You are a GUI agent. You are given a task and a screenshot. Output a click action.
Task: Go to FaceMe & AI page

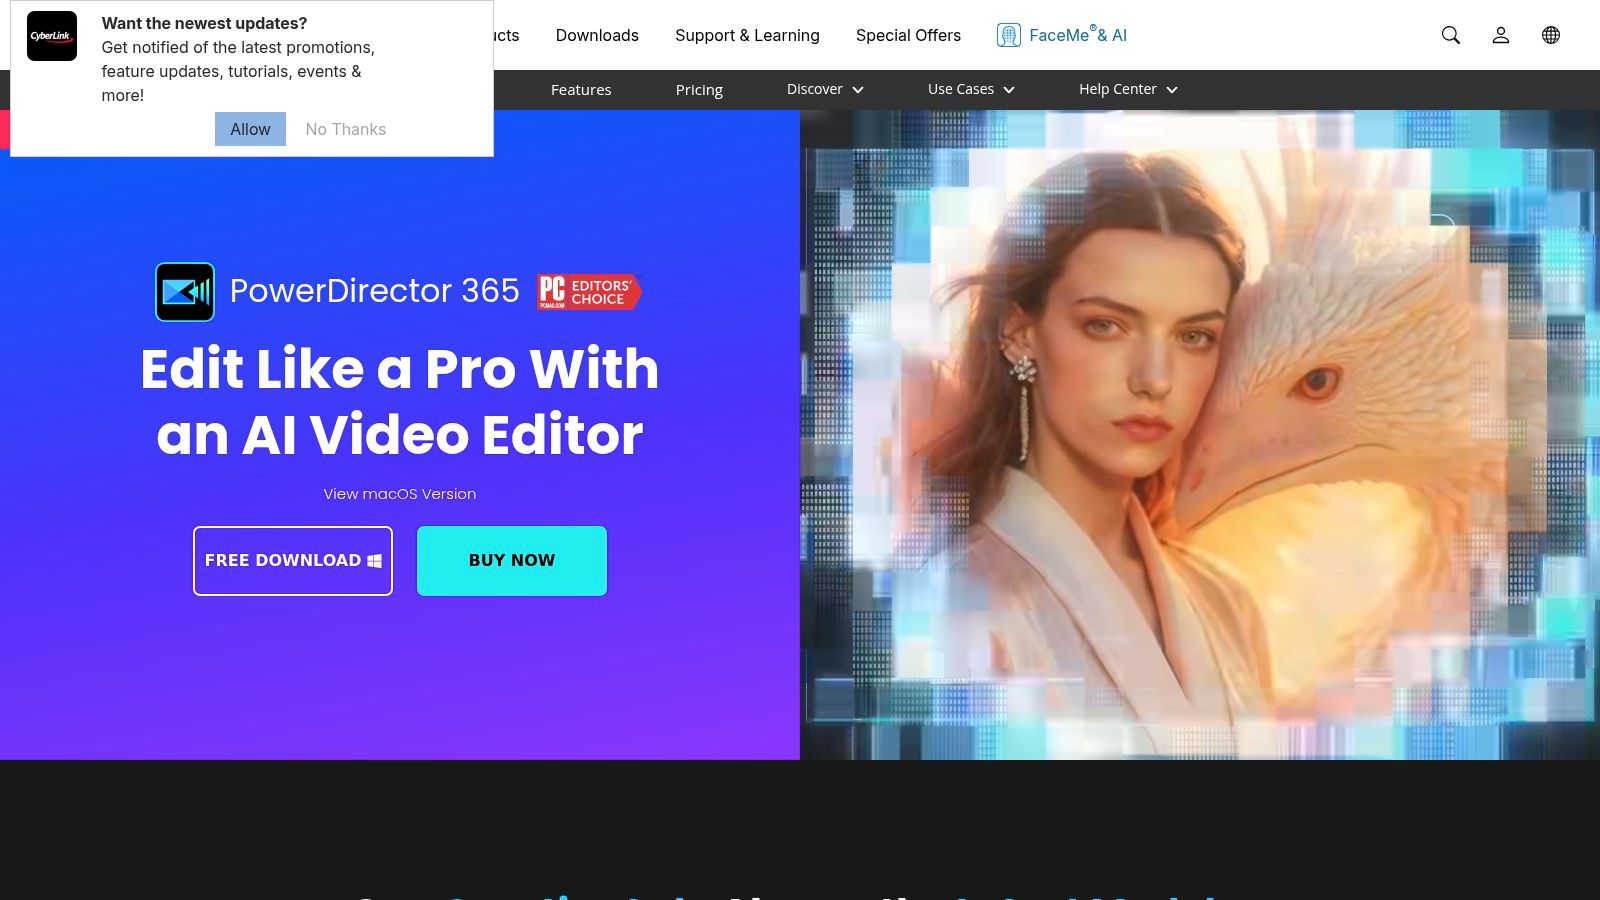click(x=1078, y=35)
